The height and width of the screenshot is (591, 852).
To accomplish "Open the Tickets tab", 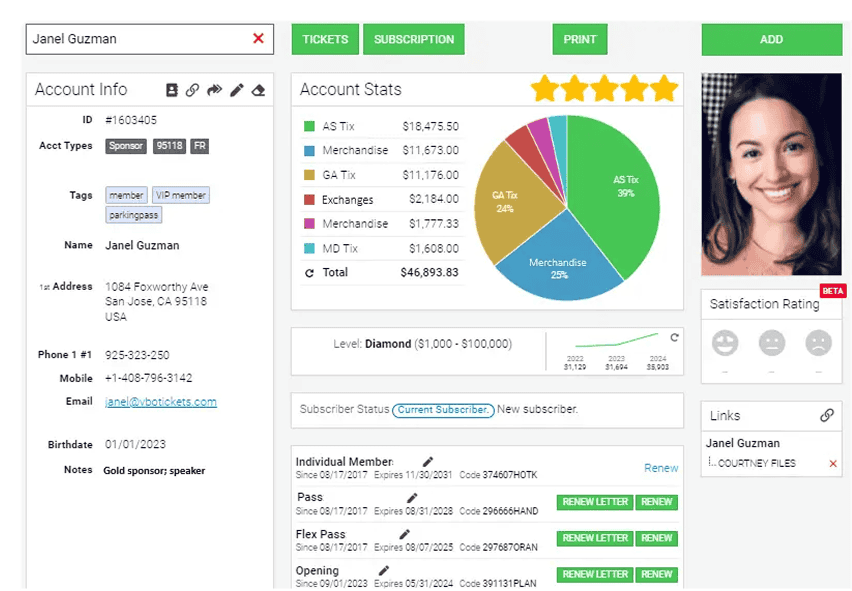I will click(x=325, y=39).
